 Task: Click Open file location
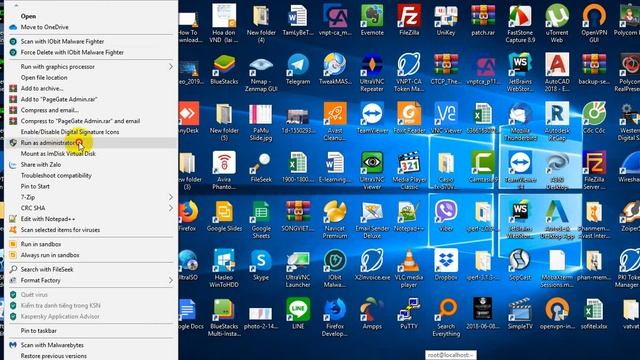[x=91, y=78]
